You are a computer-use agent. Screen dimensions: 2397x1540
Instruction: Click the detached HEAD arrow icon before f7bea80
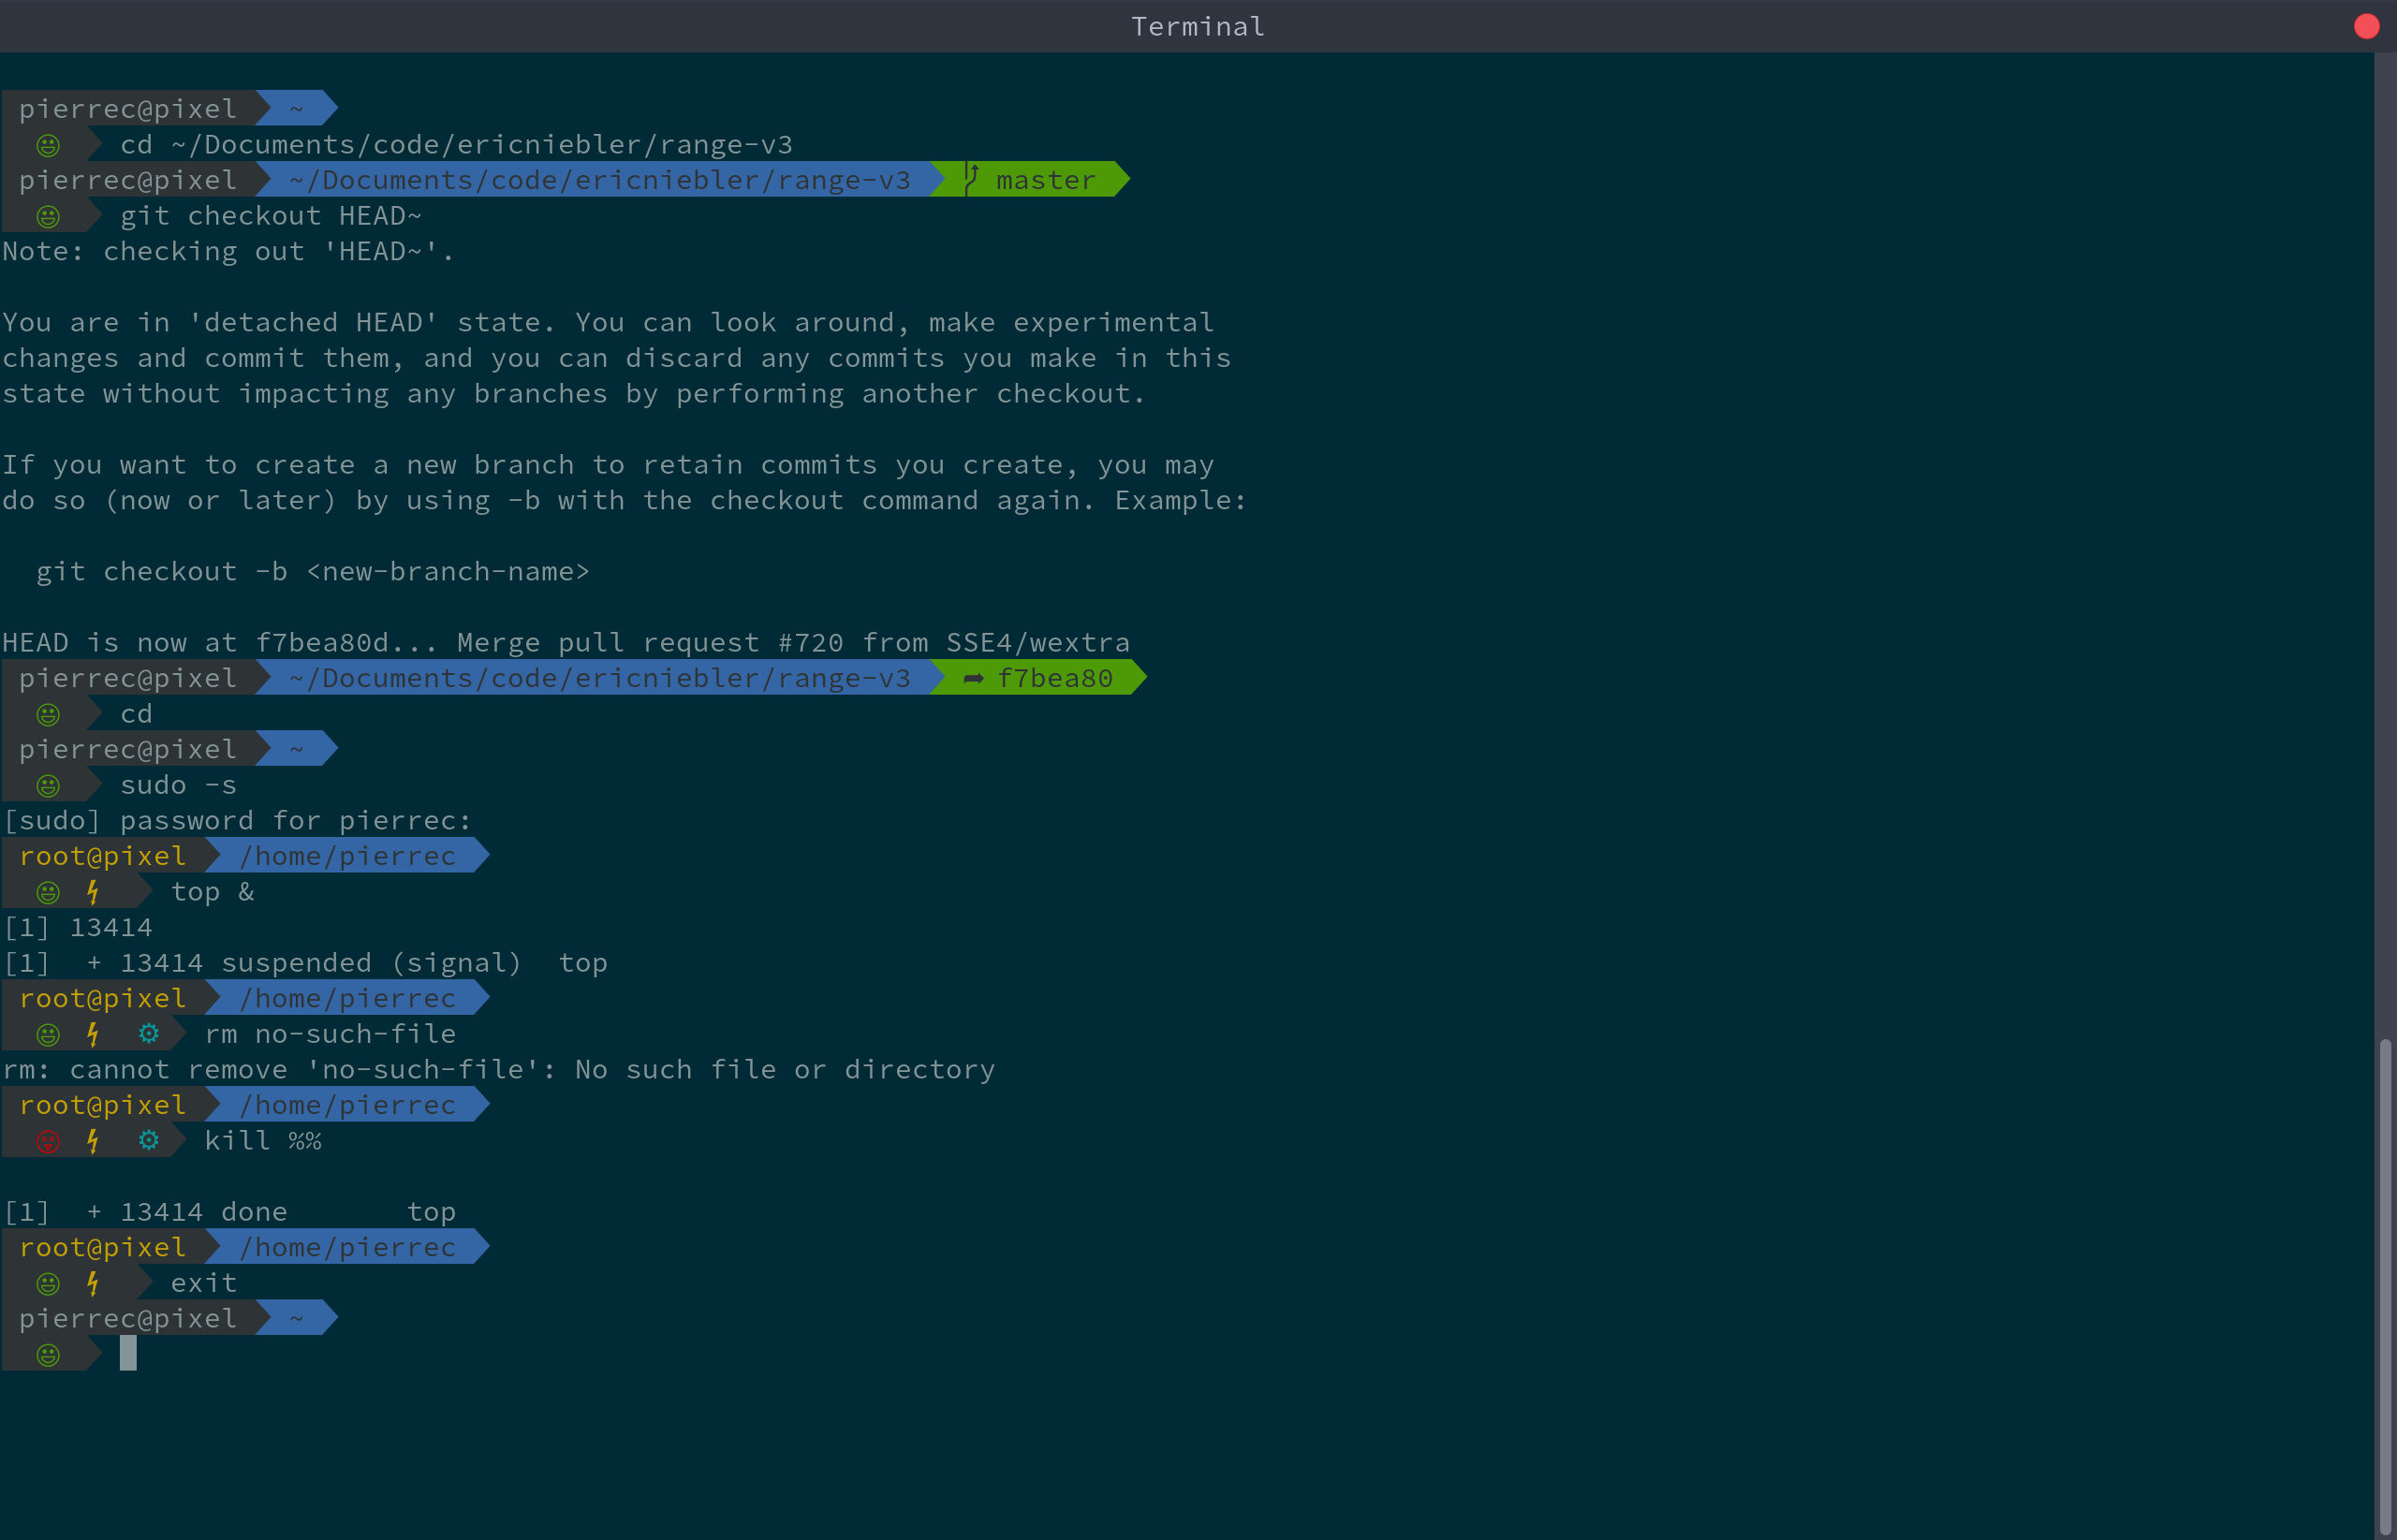973,678
